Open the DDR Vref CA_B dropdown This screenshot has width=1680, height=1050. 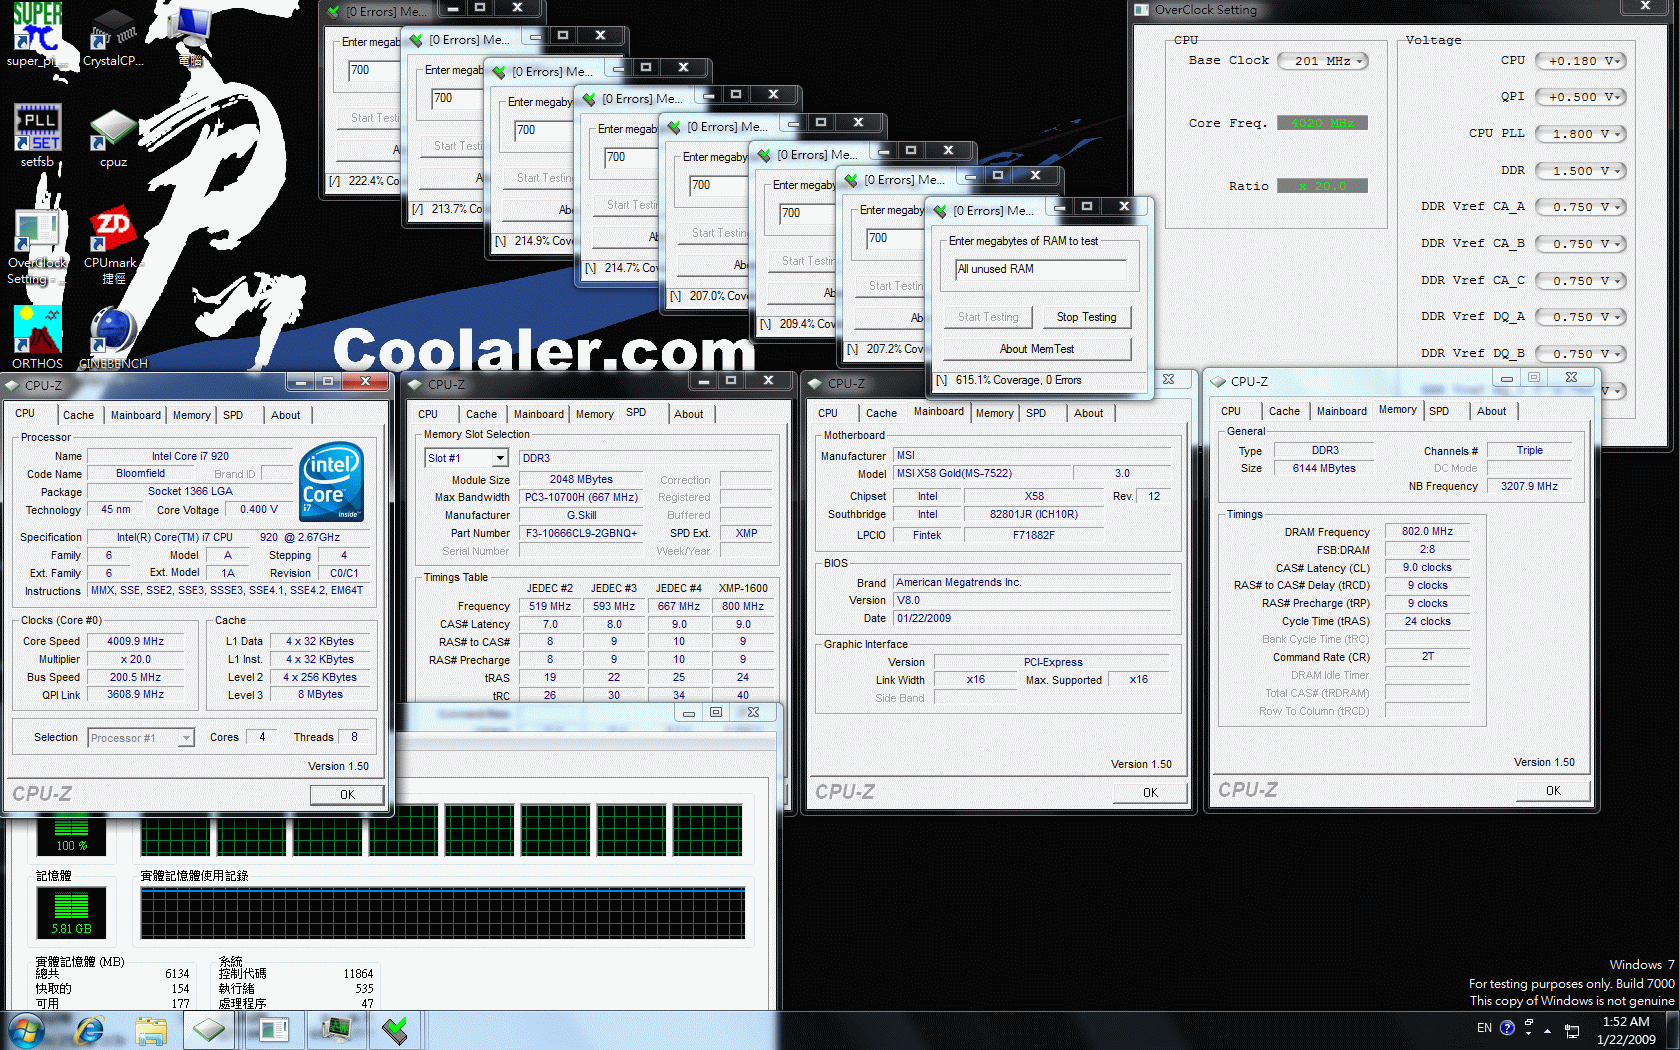(1580, 244)
